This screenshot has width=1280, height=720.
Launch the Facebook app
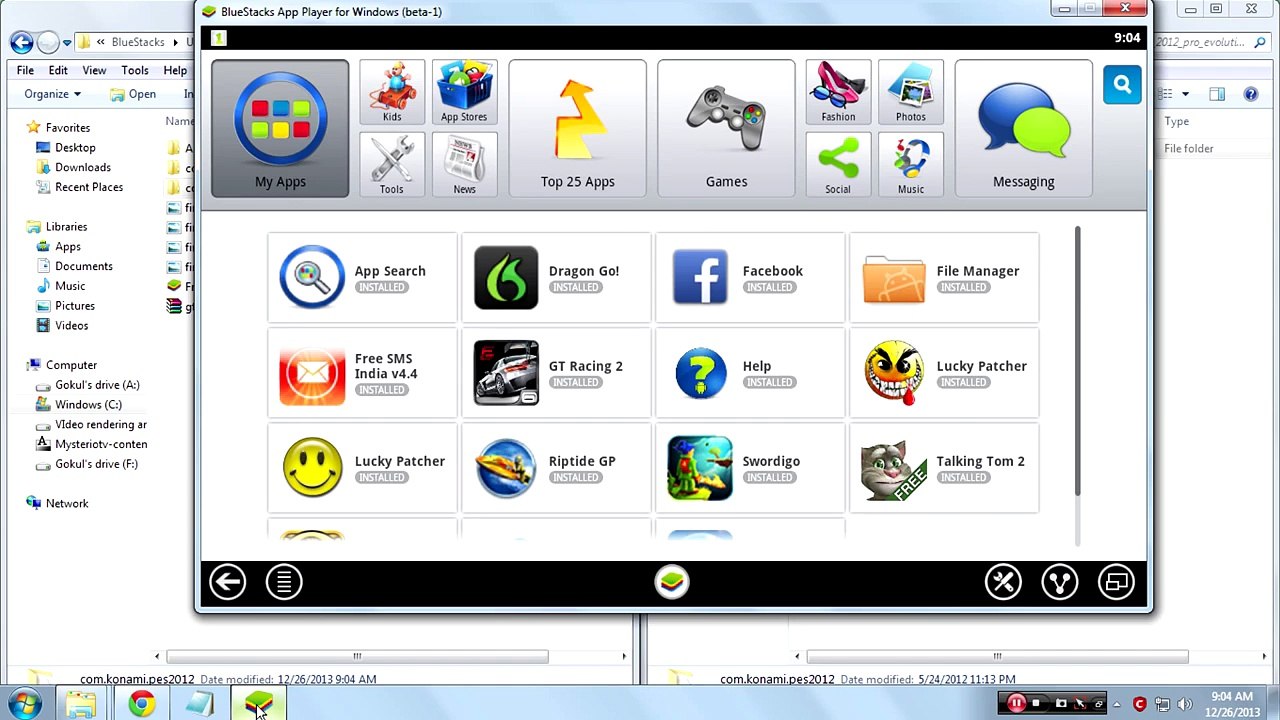tap(750, 278)
